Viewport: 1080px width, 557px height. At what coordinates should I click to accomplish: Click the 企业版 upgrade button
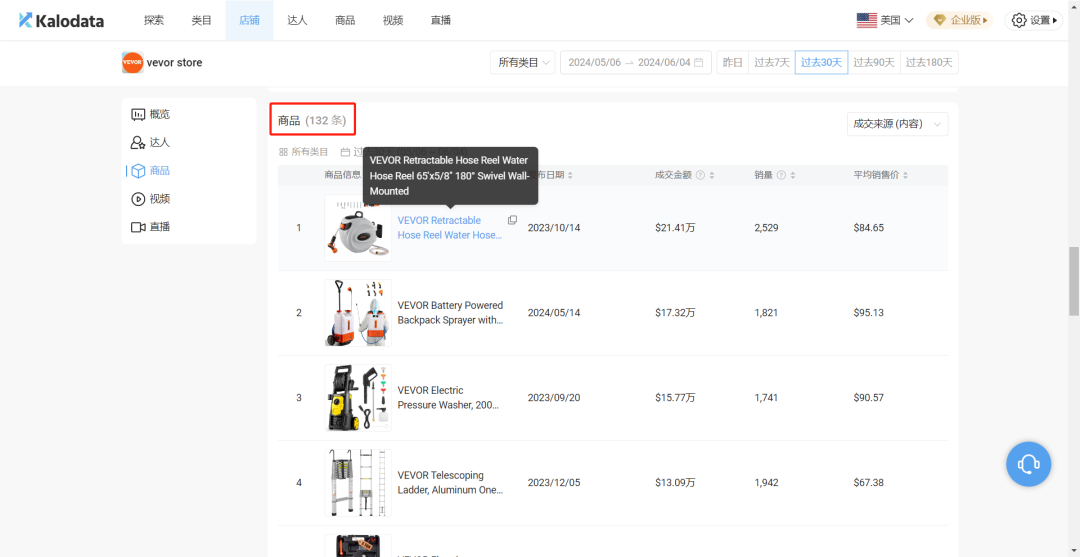click(959, 20)
